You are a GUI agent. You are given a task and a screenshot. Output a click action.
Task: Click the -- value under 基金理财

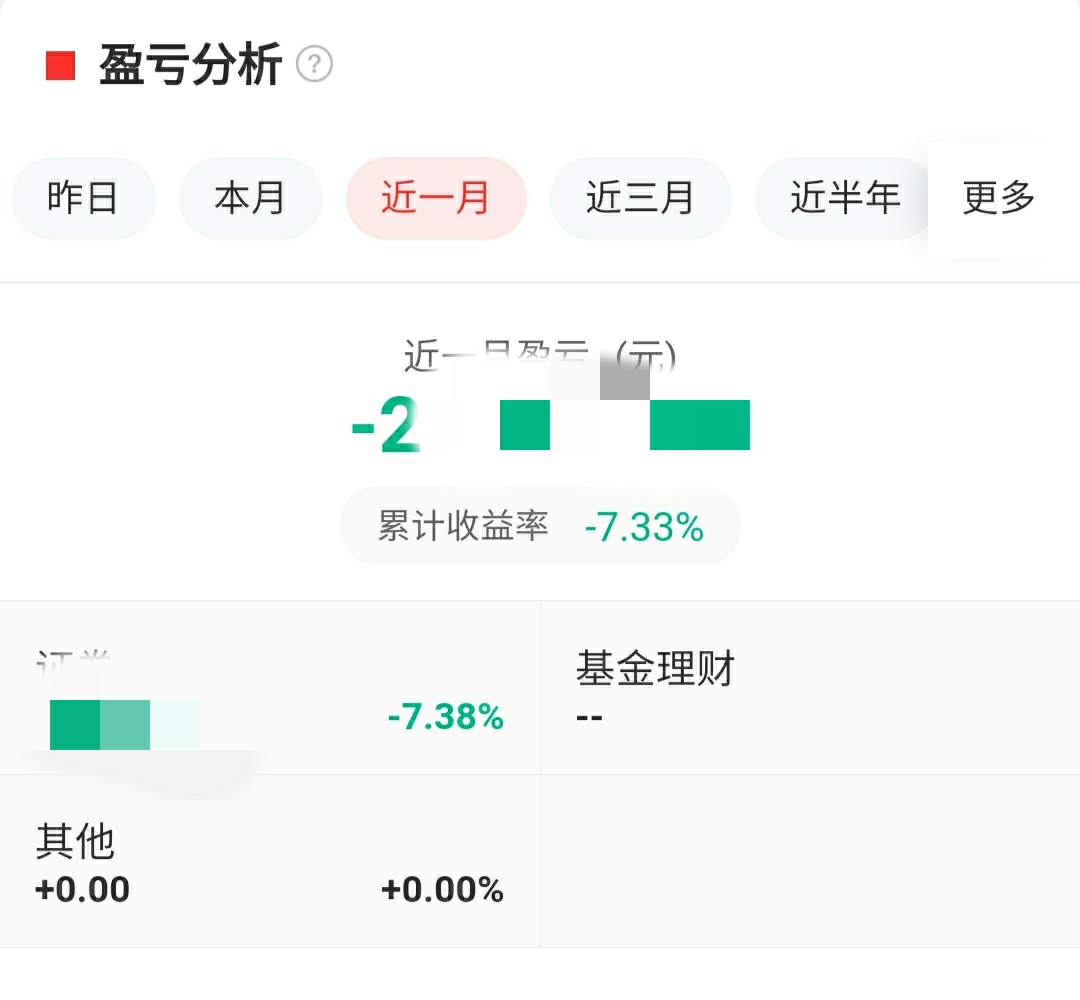click(590, 717)
